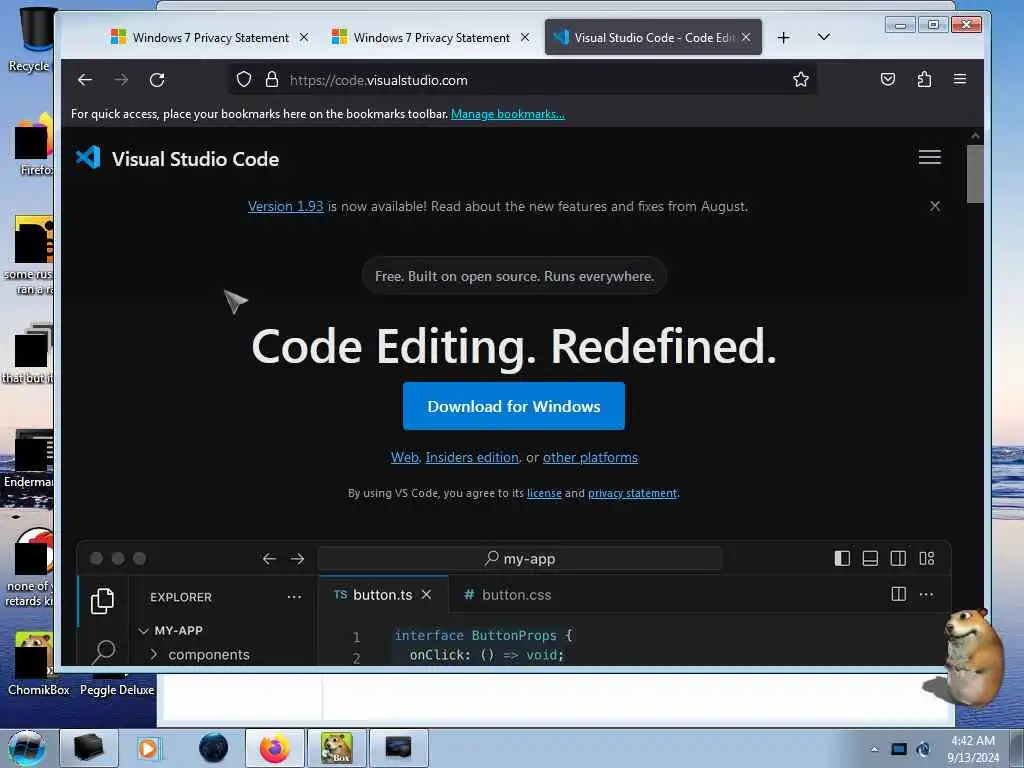The image size is (1024, 768).
Task: Show hidden system tray icons
Action: click(x=874, y=749)
